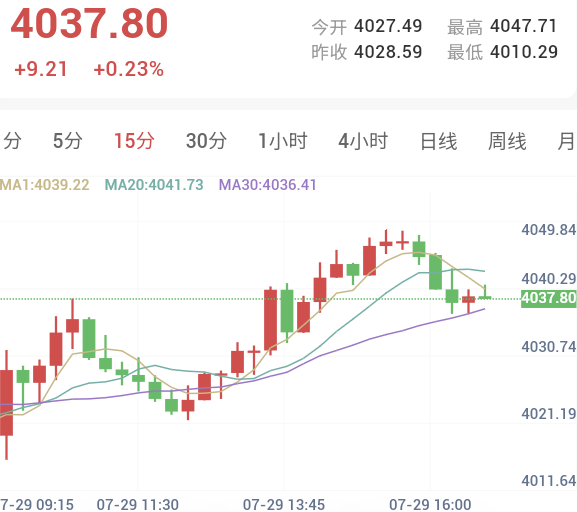Select the partially visible 月 tab
The width and height of the screenshot is (577, 512).
[x=567, y=141]
